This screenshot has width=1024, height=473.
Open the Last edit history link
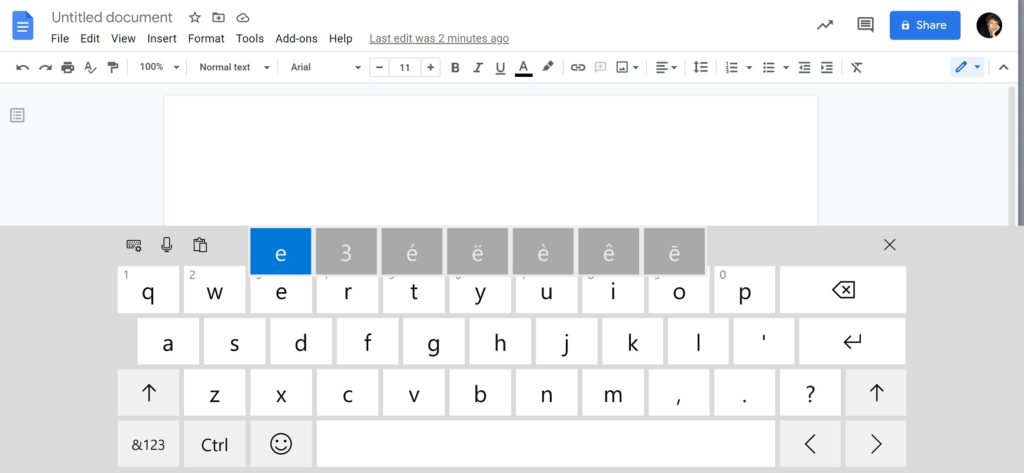pos(439,39)
